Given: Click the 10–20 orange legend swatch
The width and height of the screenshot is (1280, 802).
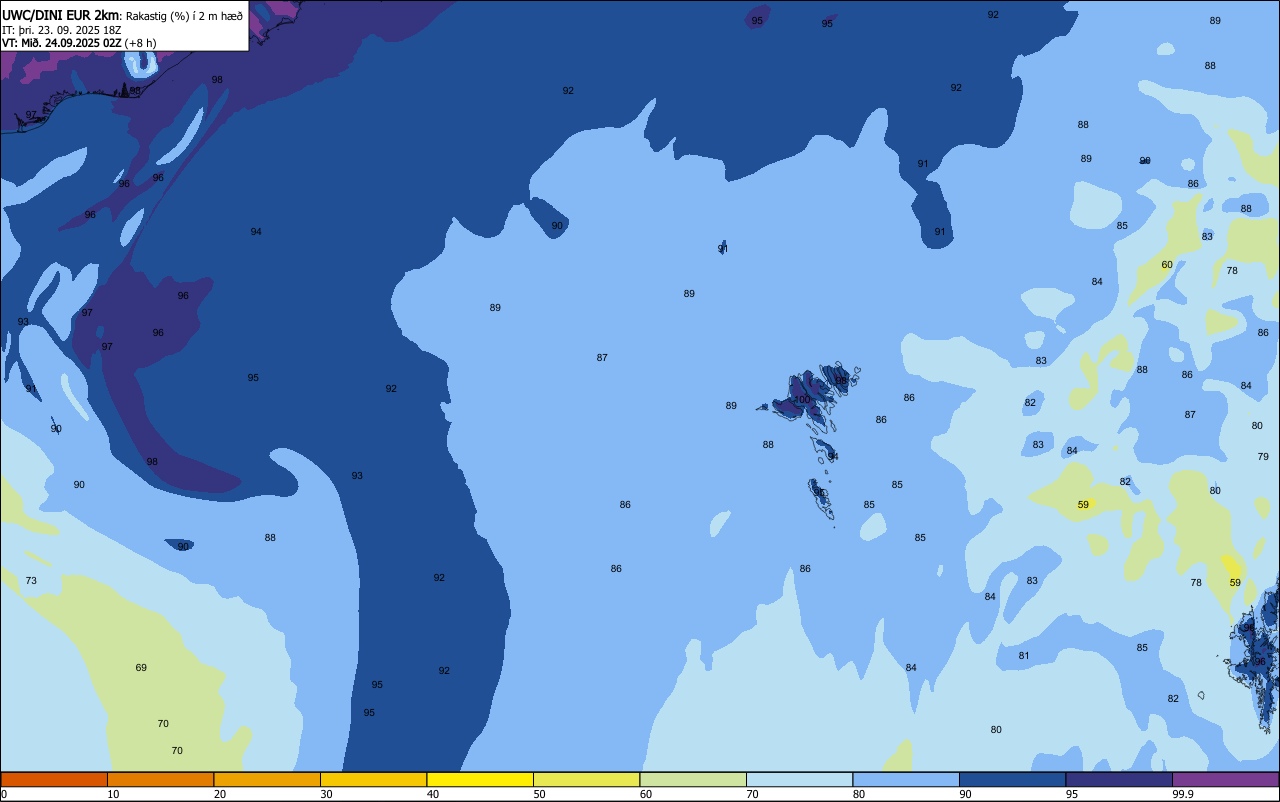Looking at the screenshot, I should [160, 779].
